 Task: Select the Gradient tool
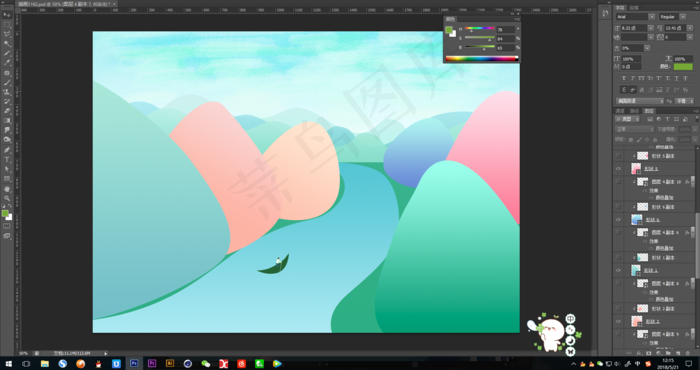pos(7,121)
